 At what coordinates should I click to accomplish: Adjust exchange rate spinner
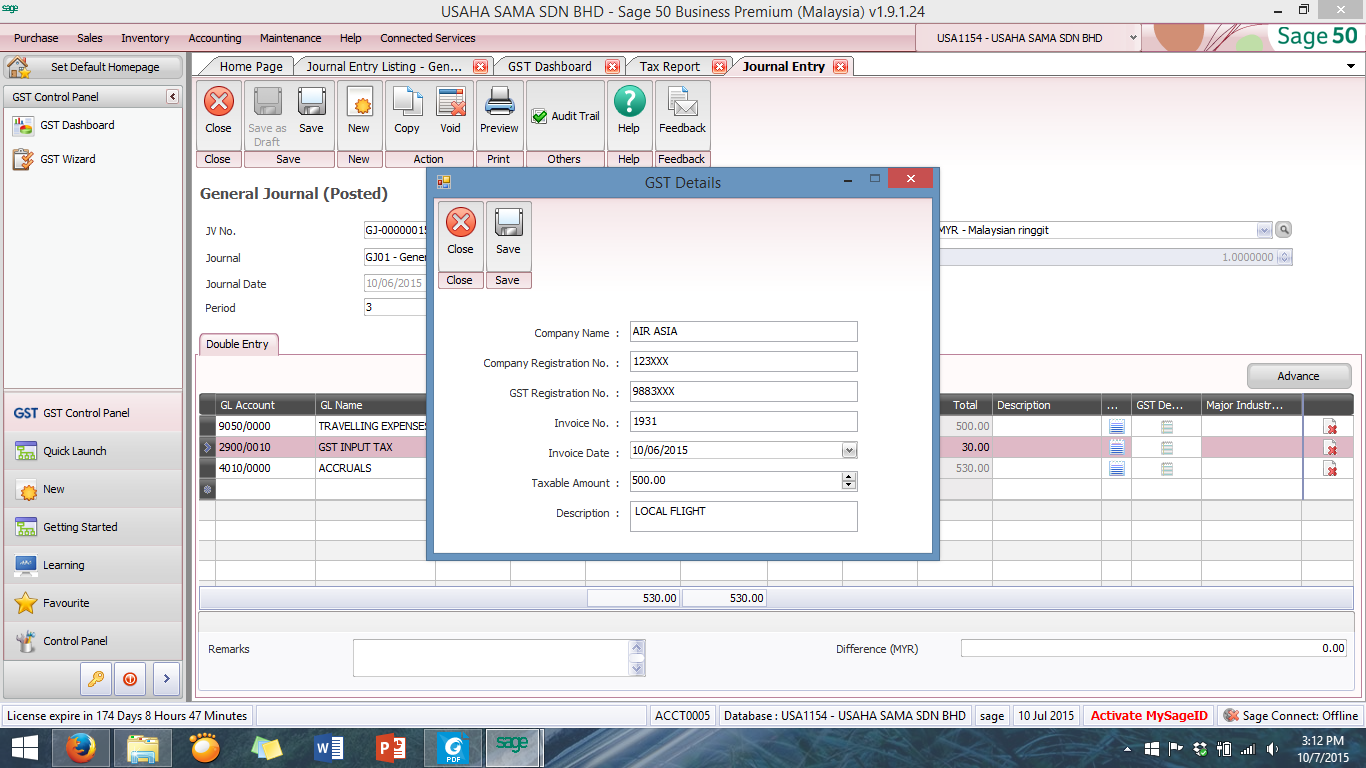[x=1285, y=257]
